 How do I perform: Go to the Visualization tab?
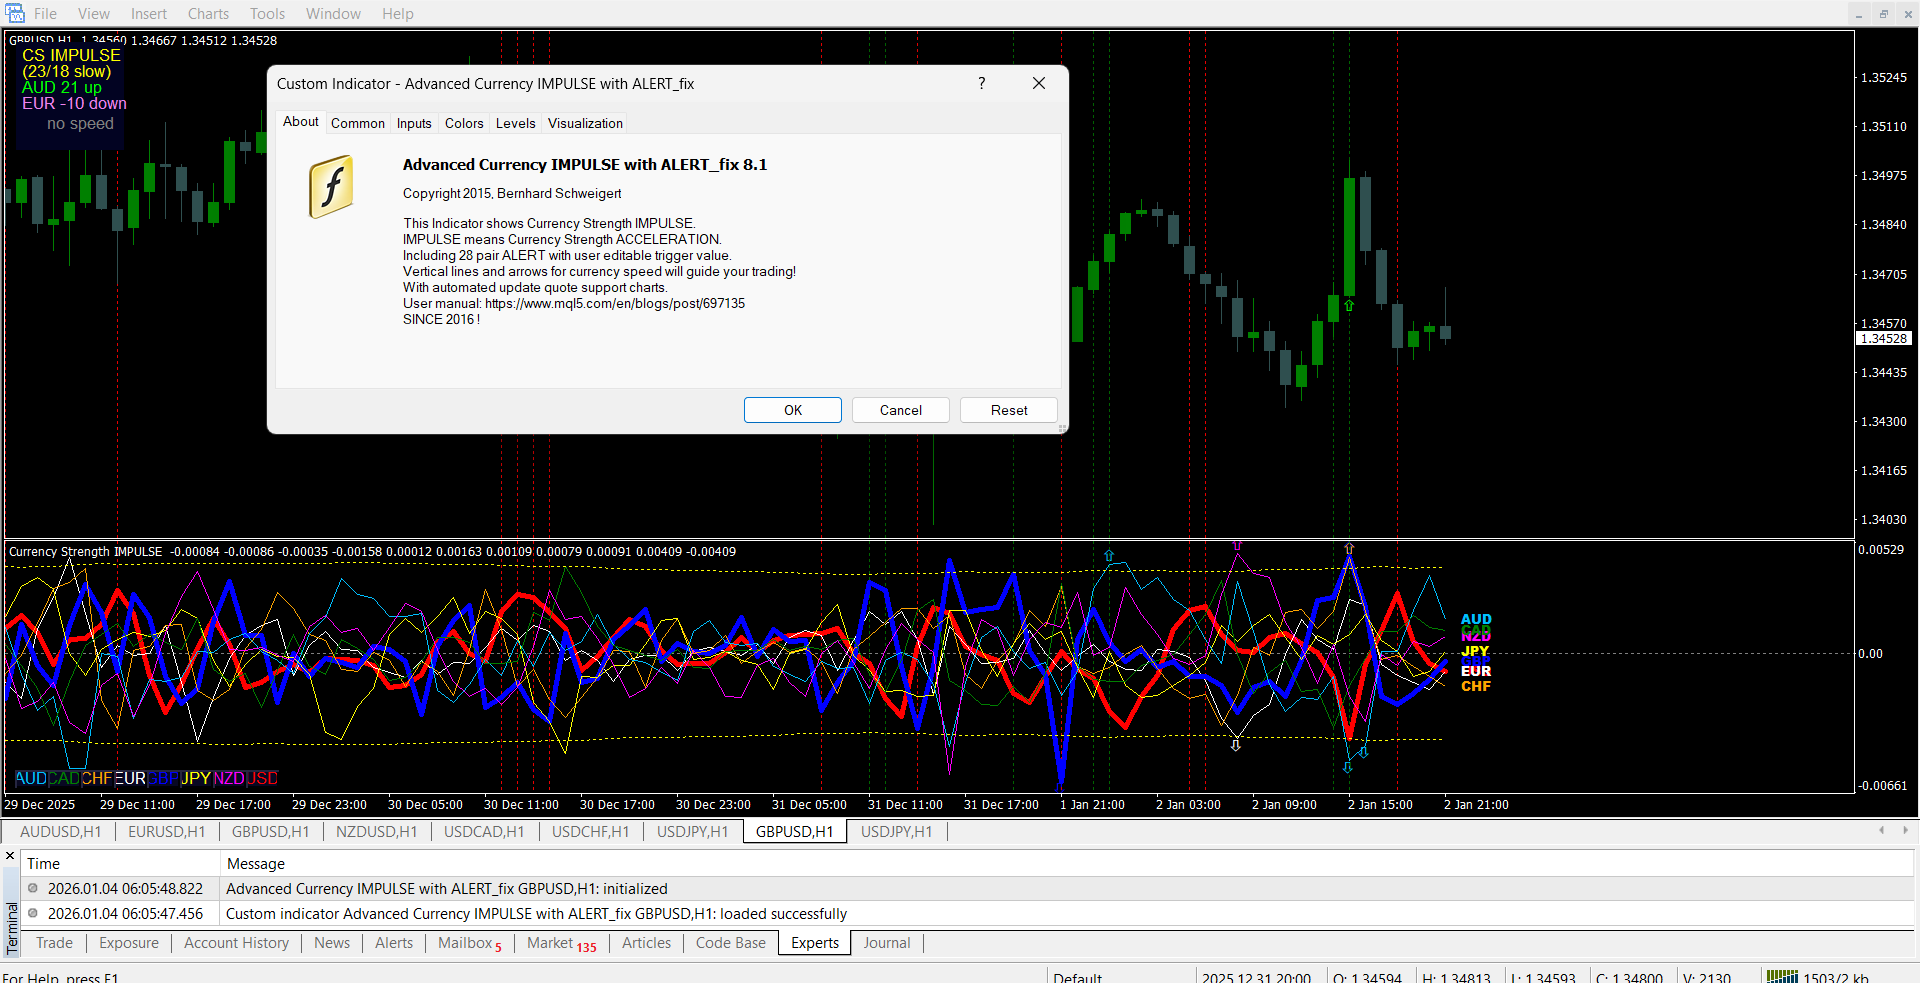[585, 123]
